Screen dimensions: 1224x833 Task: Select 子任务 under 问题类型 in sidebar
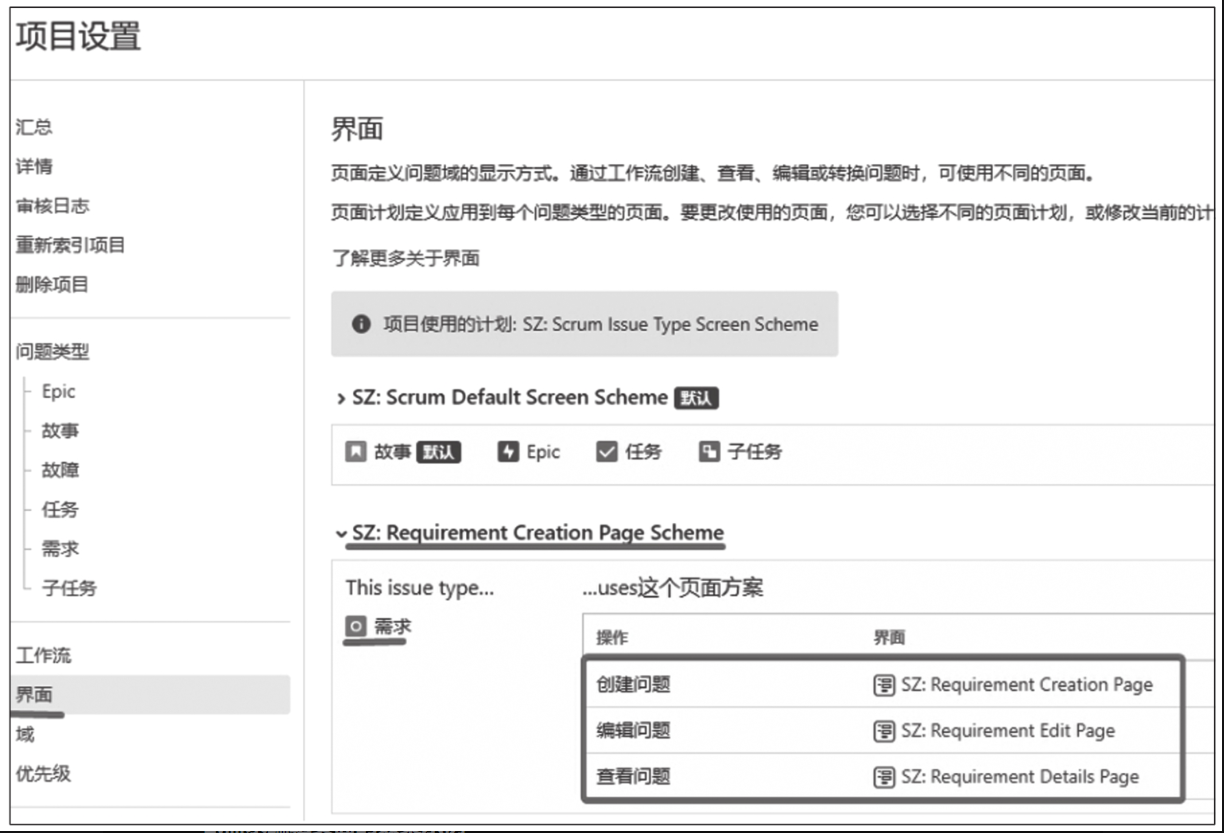coord(69,588)
